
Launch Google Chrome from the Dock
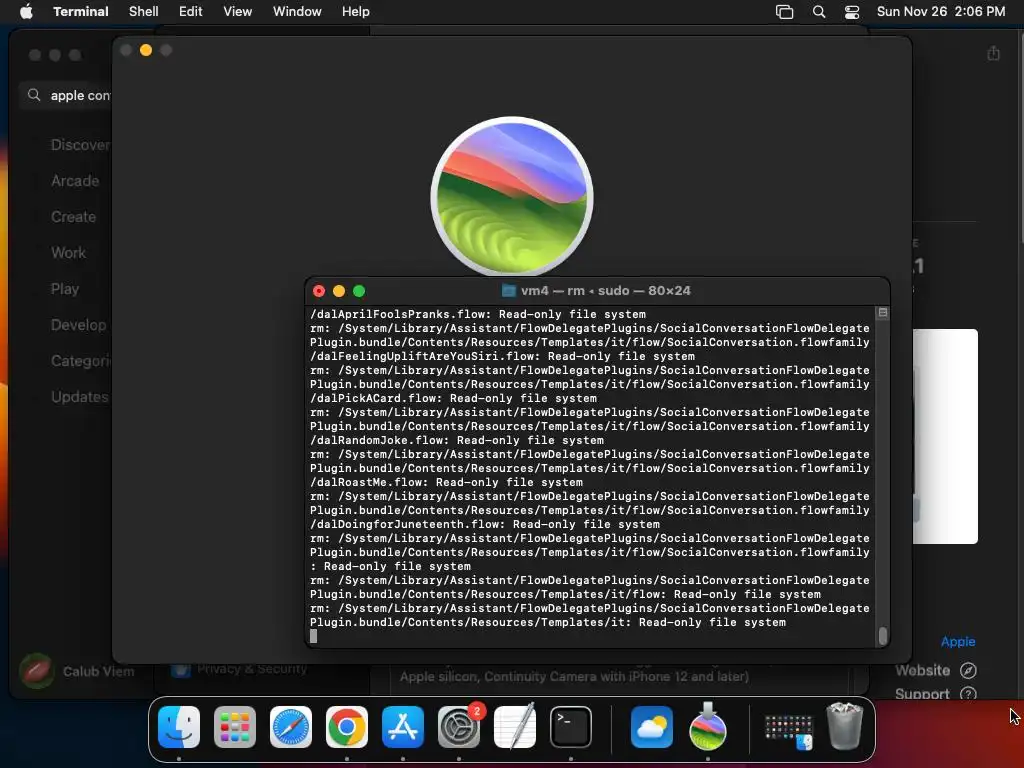click(347, 727)
